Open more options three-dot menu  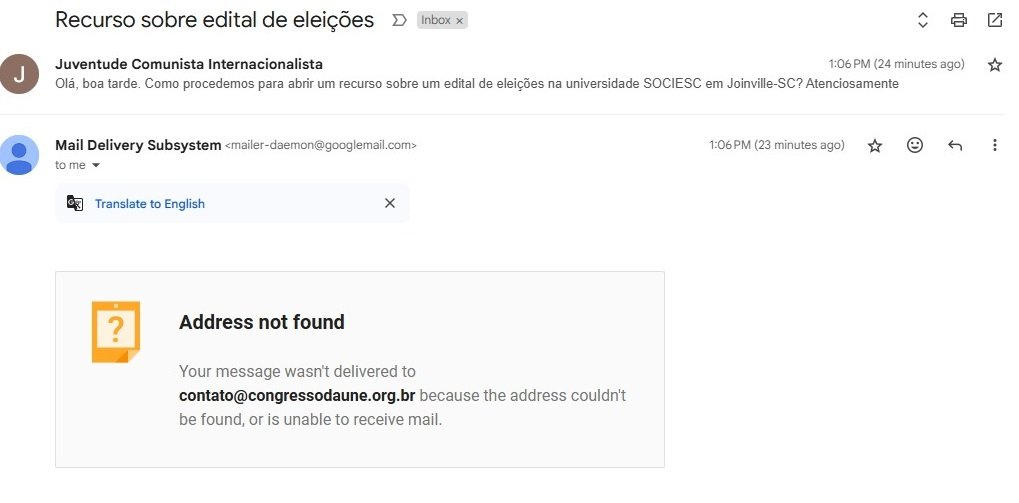[x=994, y=146]
